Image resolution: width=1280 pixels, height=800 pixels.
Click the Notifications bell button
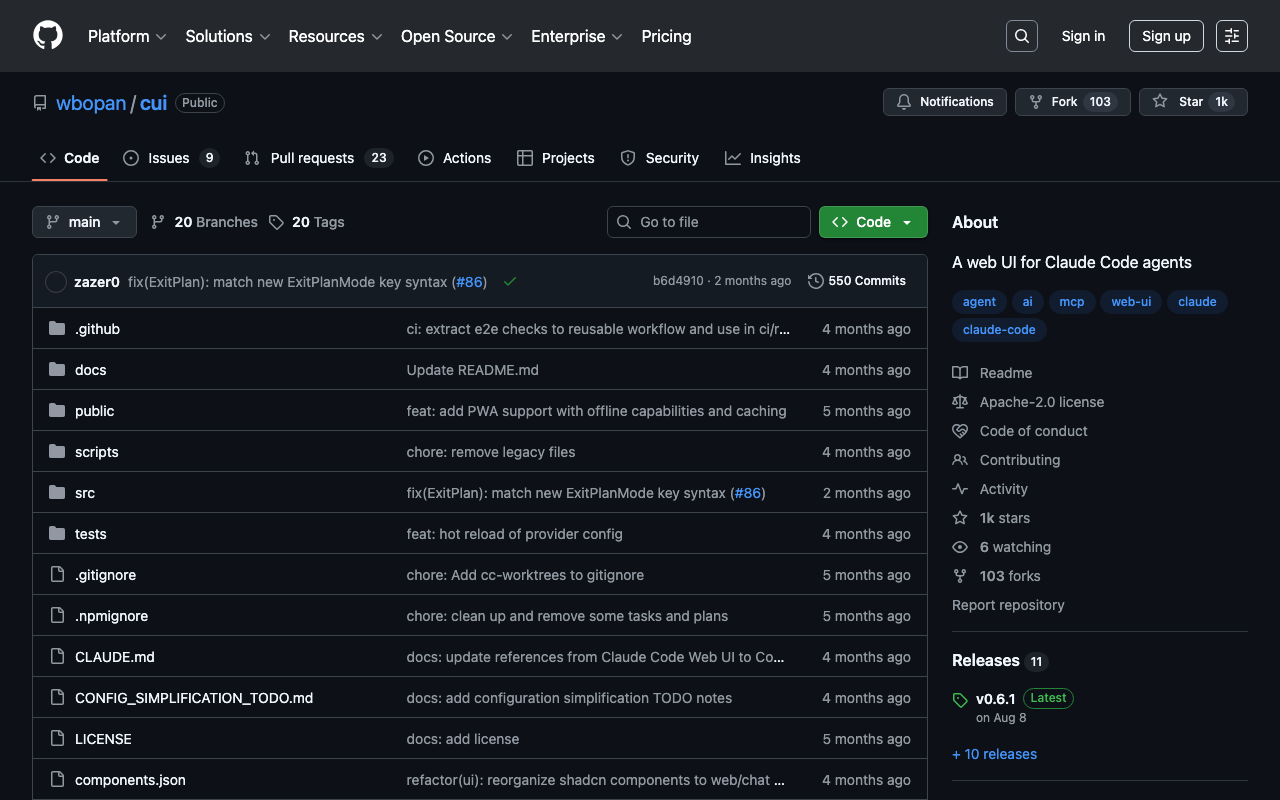[944, 102]
